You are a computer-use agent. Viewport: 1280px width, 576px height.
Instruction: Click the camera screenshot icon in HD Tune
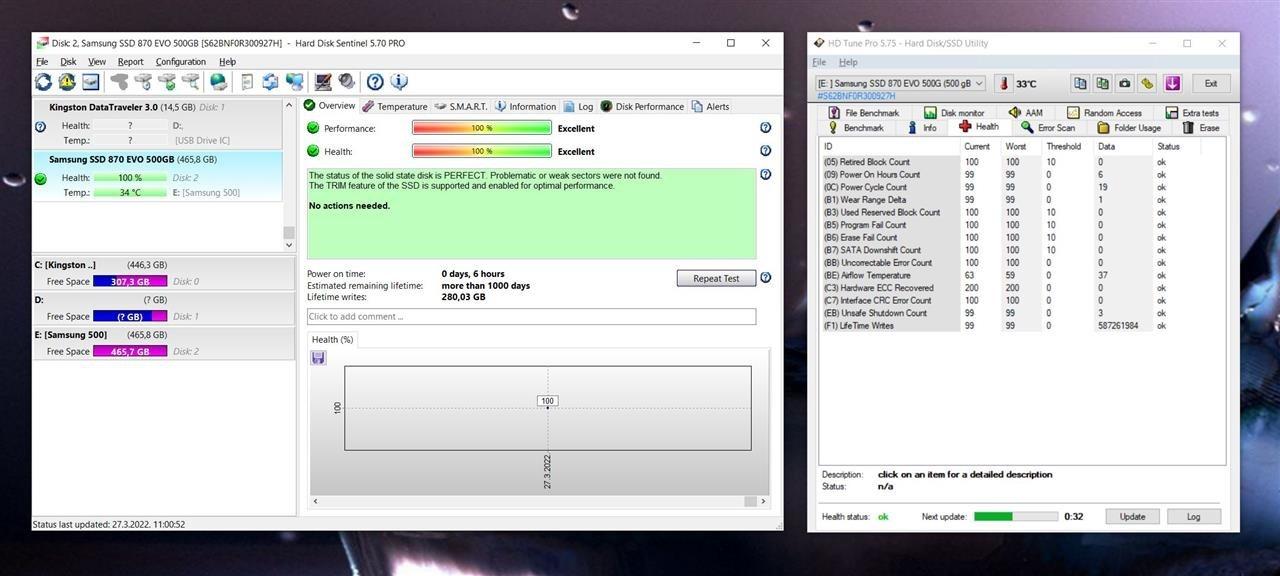tap(1125, 84)
